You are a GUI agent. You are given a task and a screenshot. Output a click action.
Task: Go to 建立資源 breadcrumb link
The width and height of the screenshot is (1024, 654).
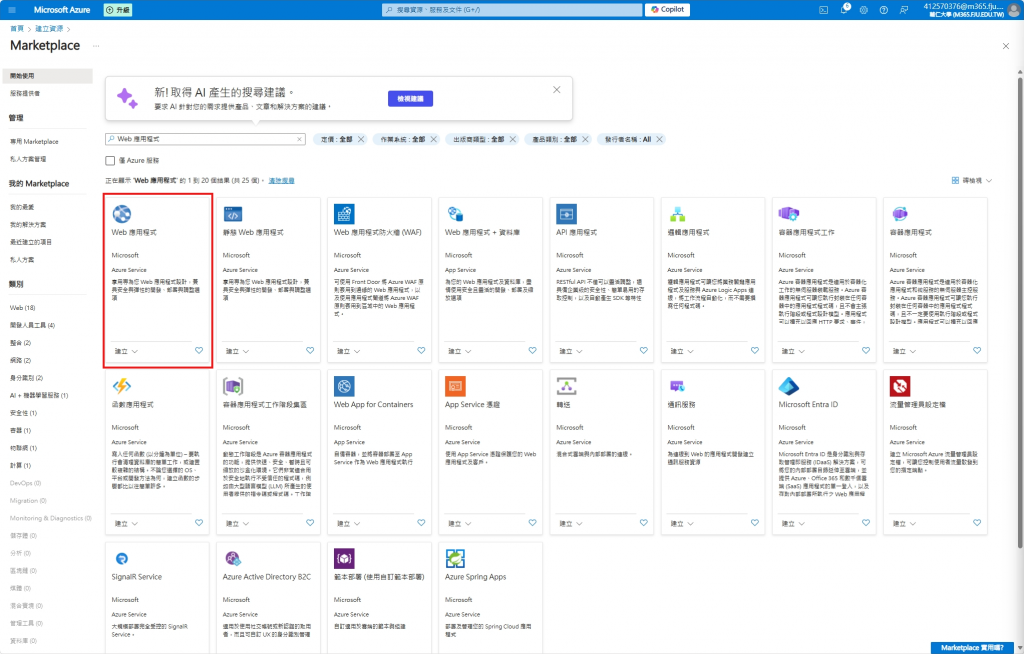49,29
